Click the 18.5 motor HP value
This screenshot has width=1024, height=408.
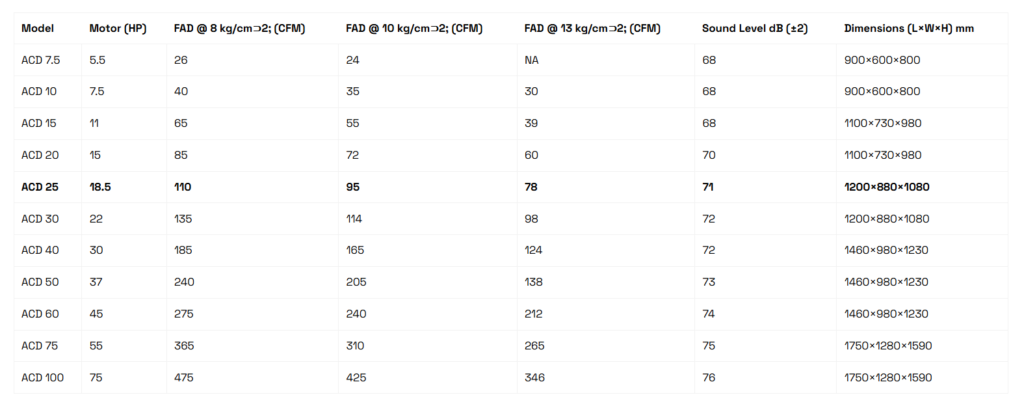click(101, 187)
